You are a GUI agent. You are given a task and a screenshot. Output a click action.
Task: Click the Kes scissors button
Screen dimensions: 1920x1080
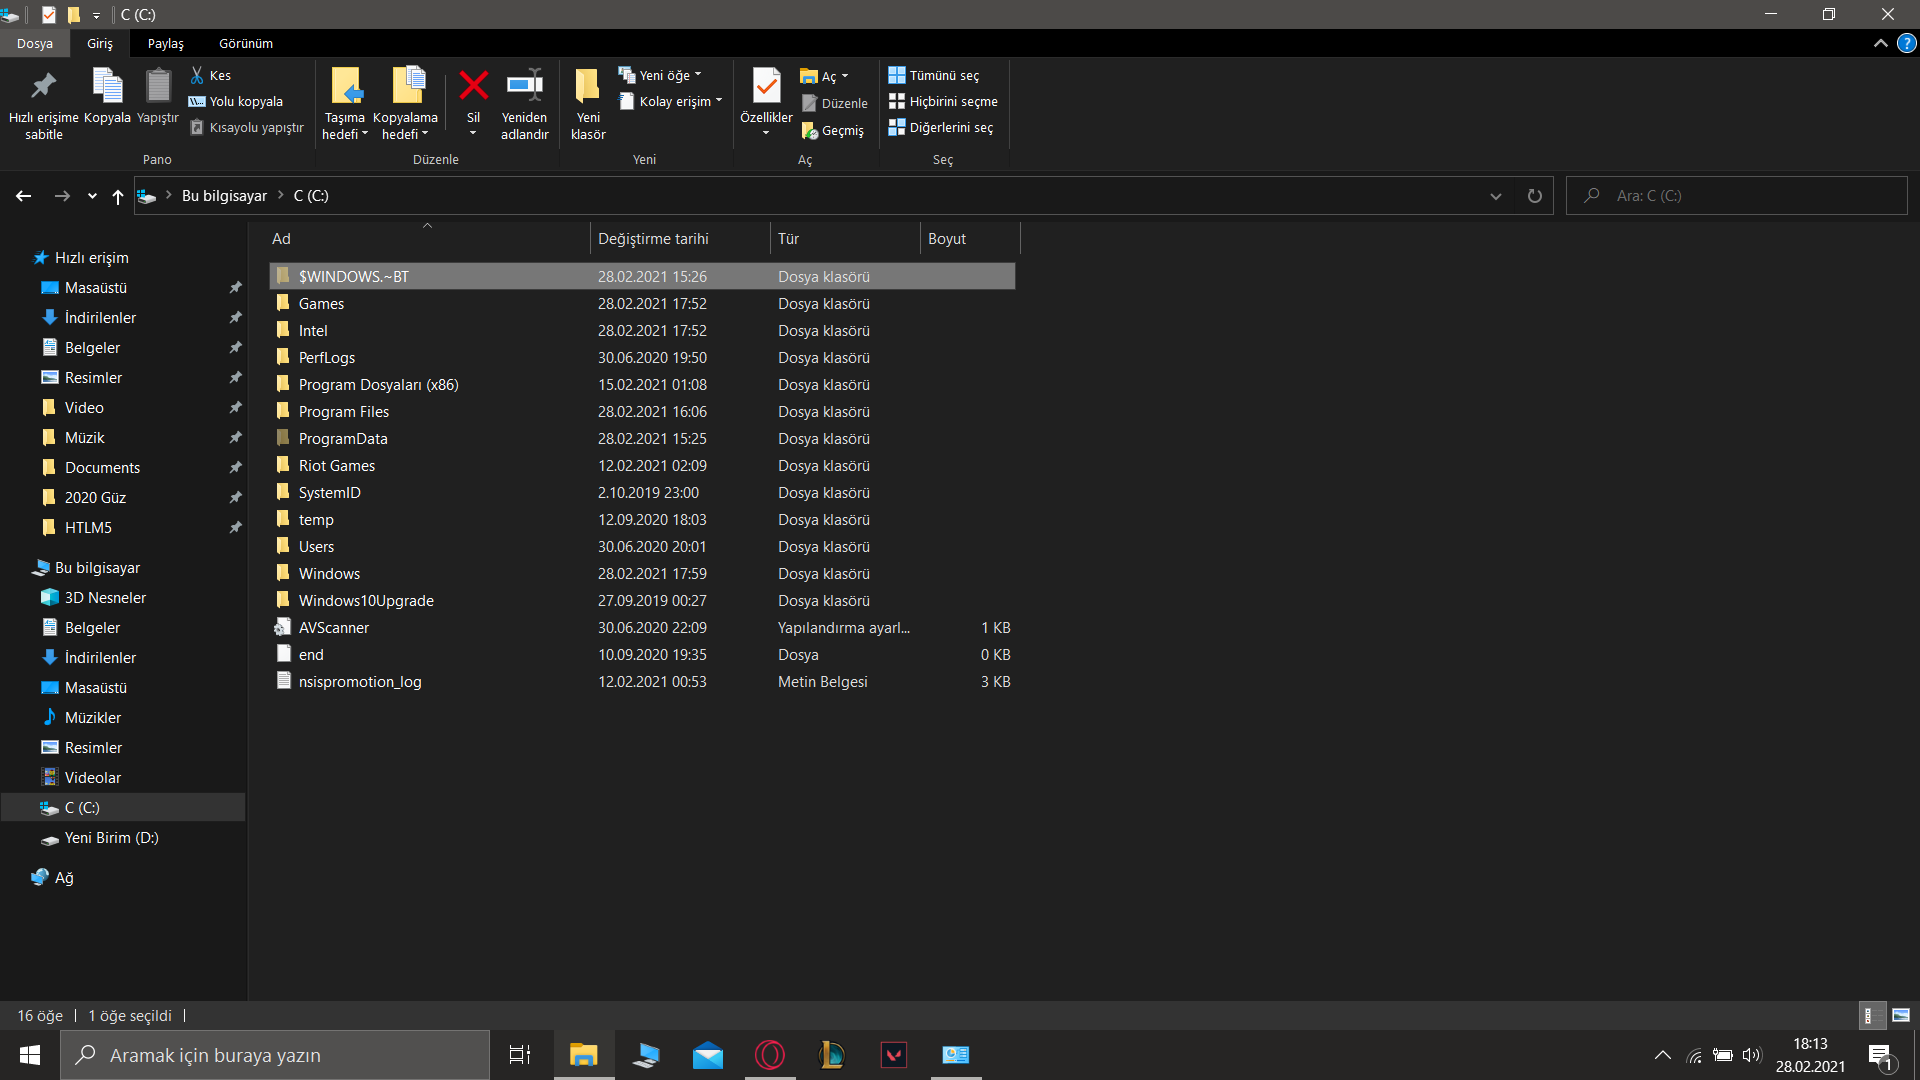coord(211,75)
